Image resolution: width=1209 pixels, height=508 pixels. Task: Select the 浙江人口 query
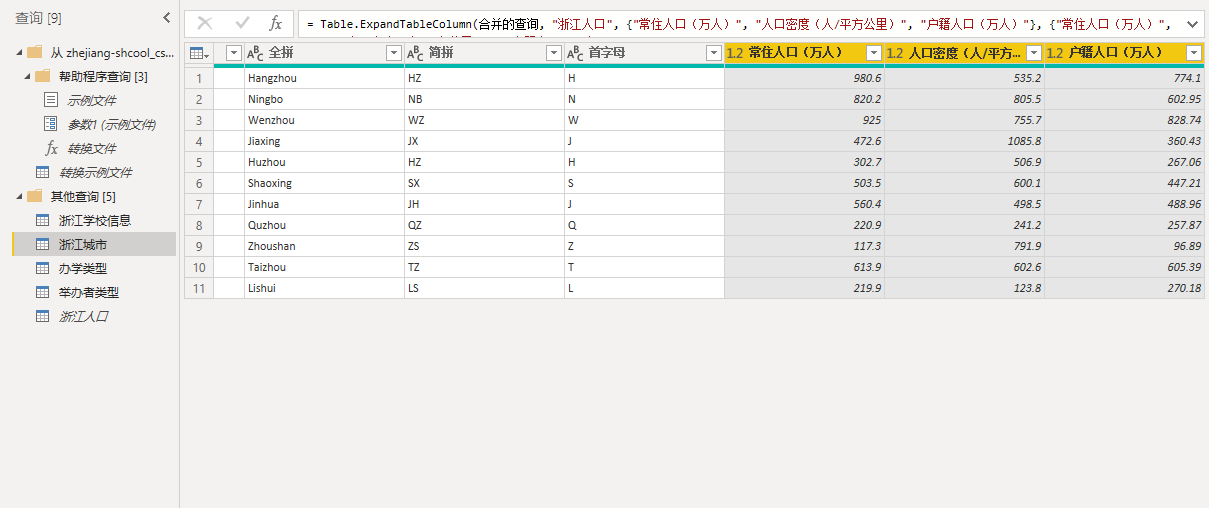pos(83,316)
